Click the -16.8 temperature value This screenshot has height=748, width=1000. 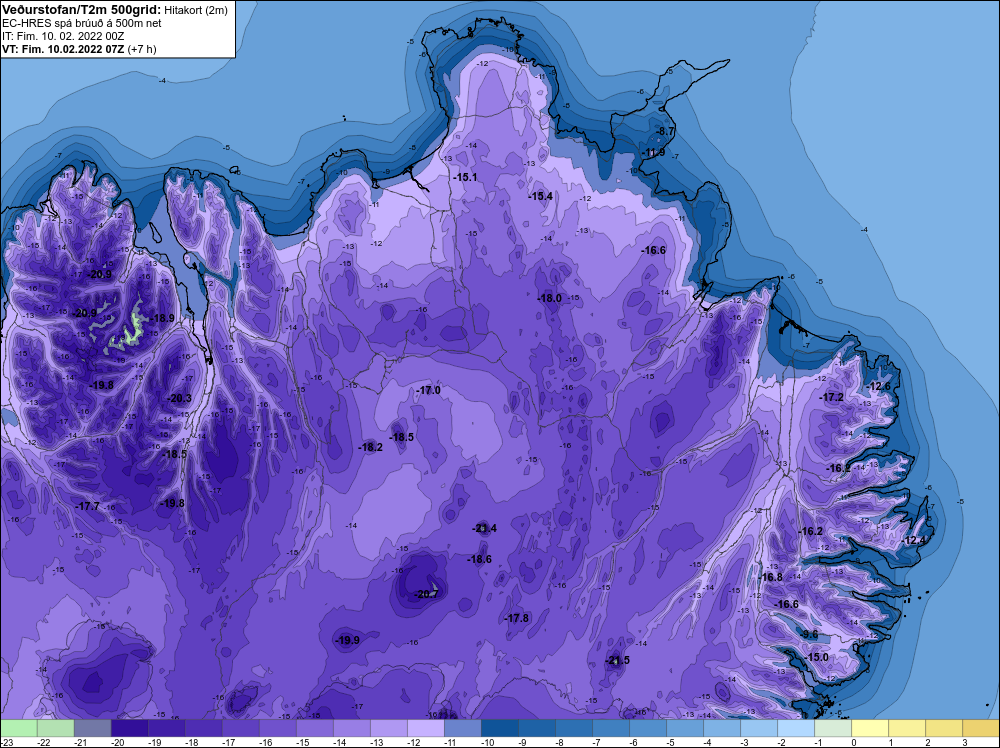click(x=770, y=577)
